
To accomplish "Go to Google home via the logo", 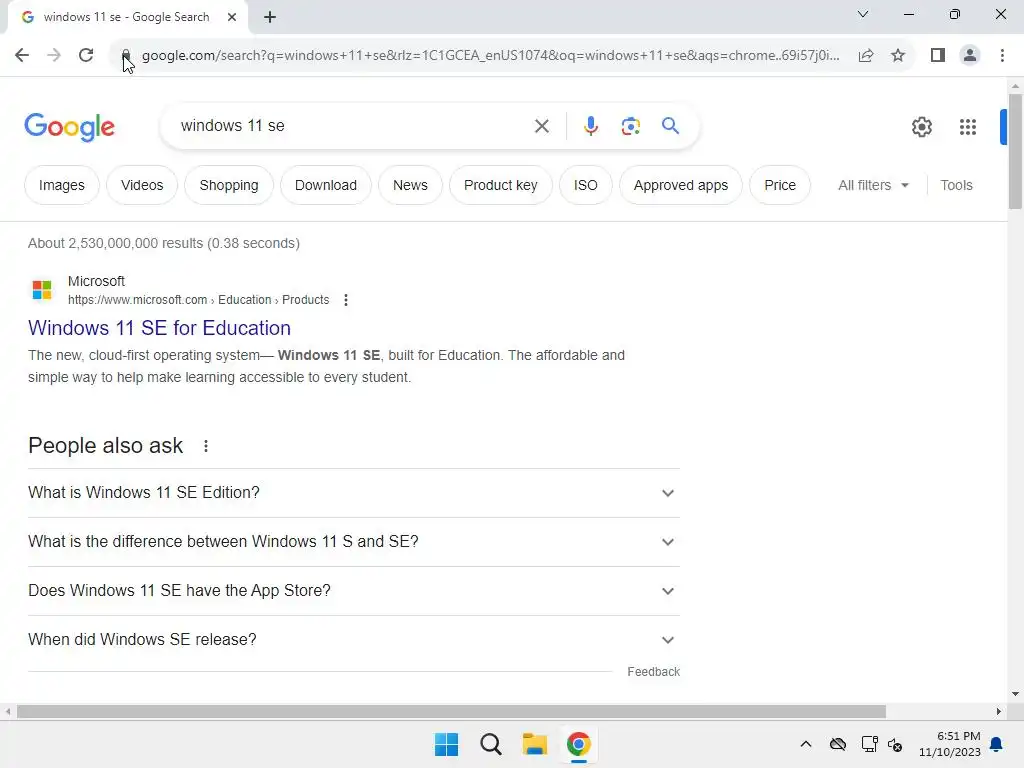I will pos(69,127).
